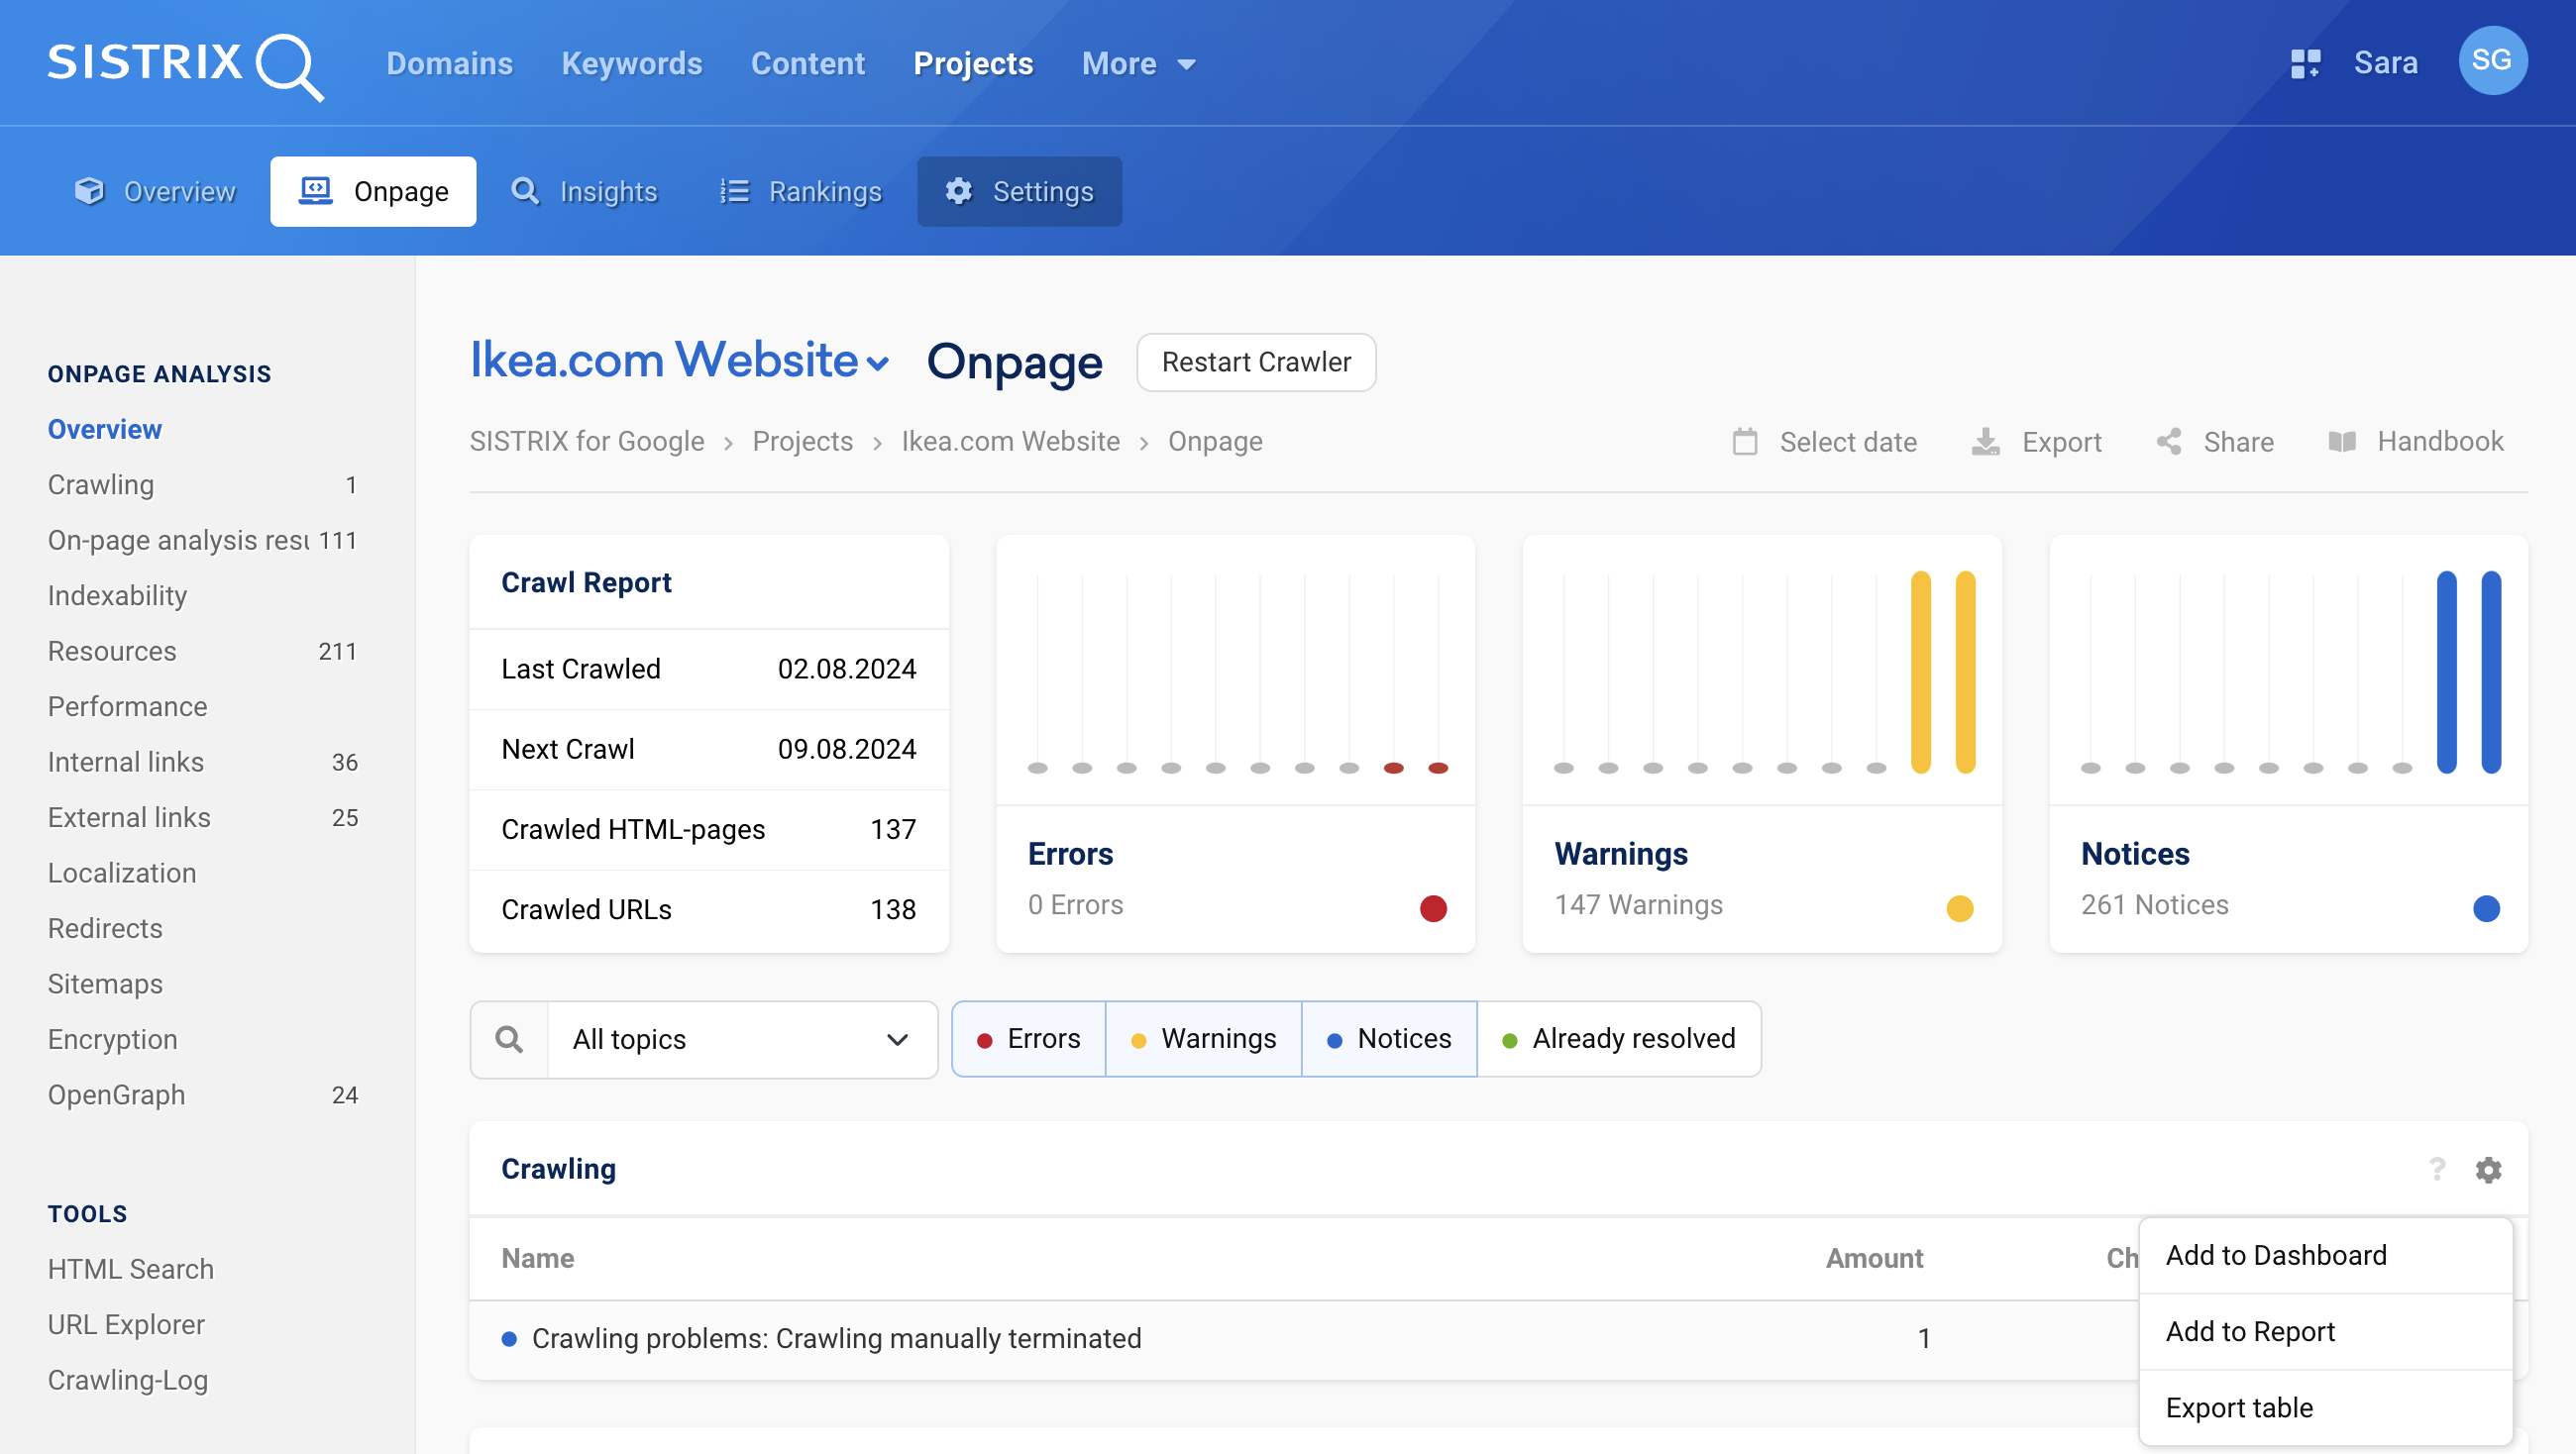The height and width of the screenshot is (1454, 2576).
Task: Open the Warnings card title
Action: [x=1621, y=854]
